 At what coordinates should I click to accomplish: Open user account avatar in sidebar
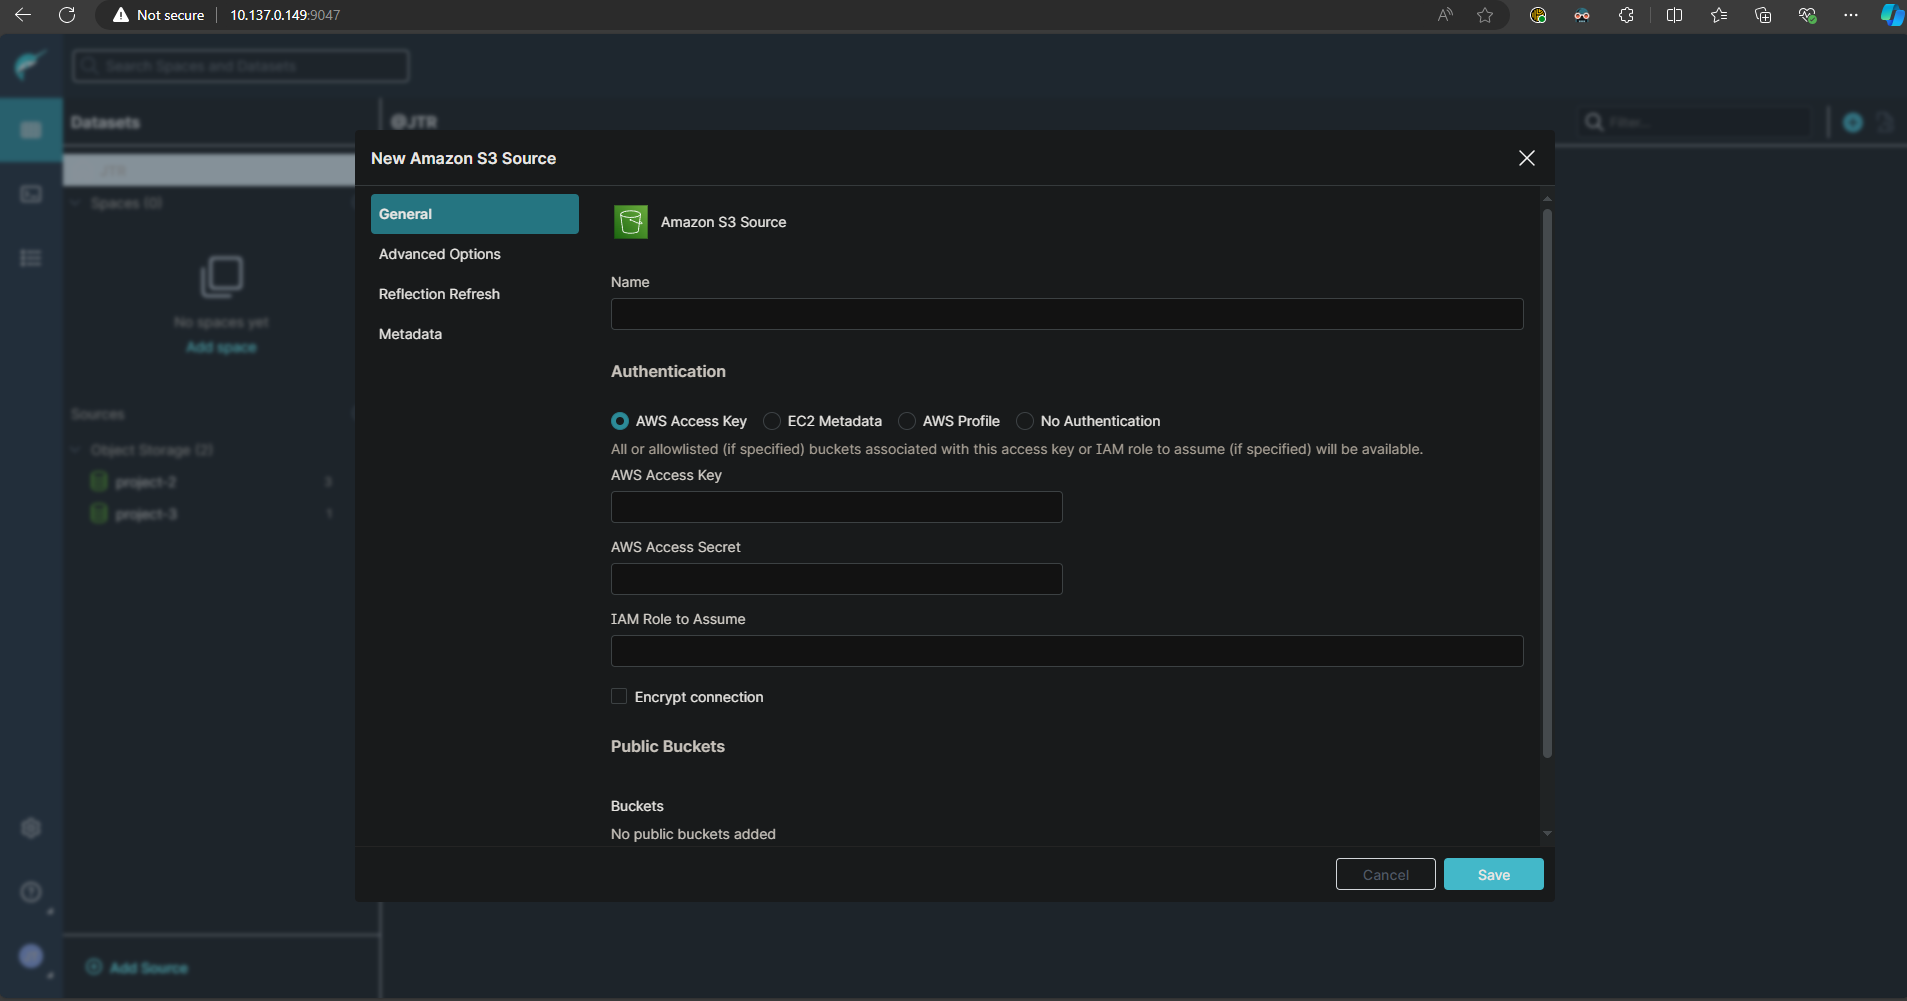tap(31, 956)
